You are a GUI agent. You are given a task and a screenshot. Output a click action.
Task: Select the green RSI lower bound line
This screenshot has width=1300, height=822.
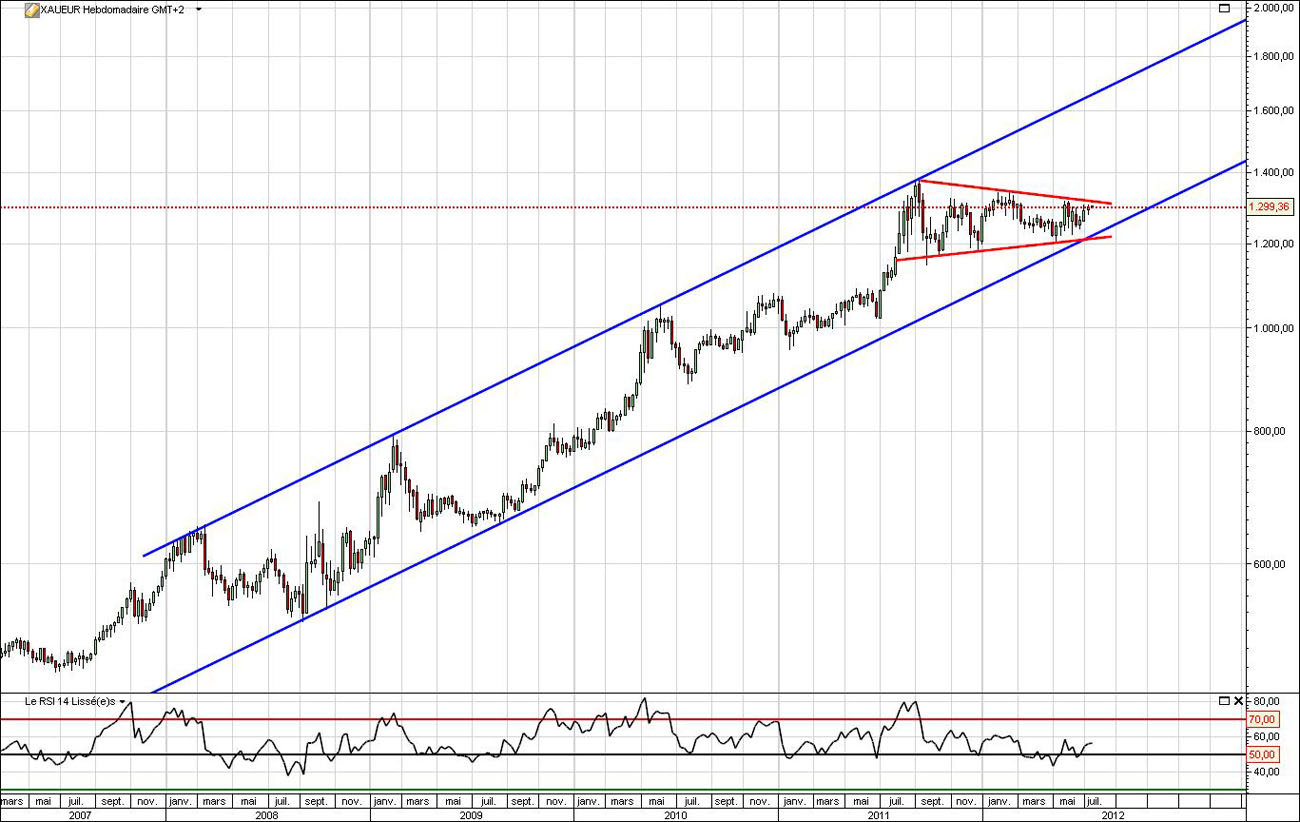coord(600,790)
